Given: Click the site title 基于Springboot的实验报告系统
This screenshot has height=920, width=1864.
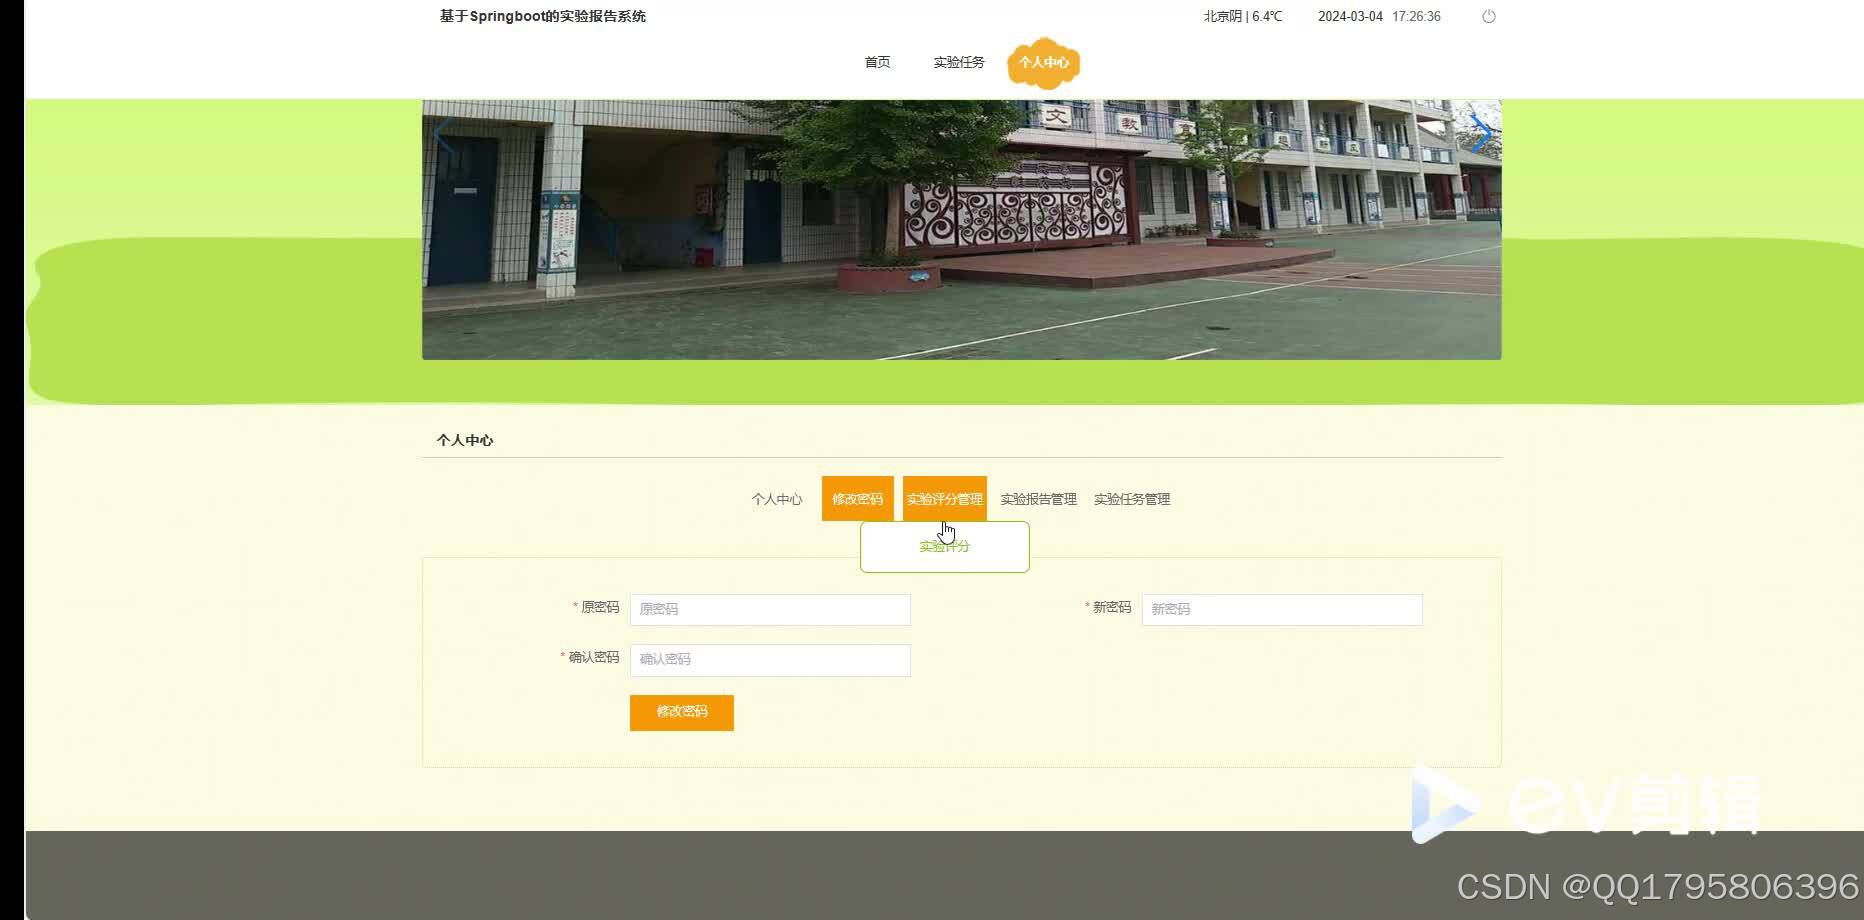Looking at the screenshot, I should point(543,16).
